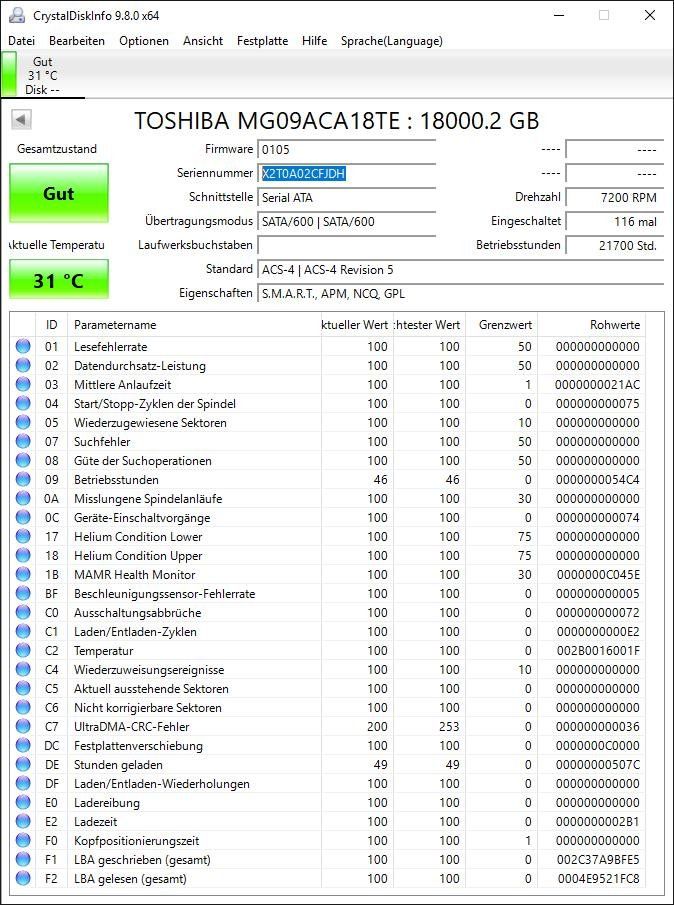
Task: Click the status orb for Helium Condition Upper
Action: [x=23, y=556]
